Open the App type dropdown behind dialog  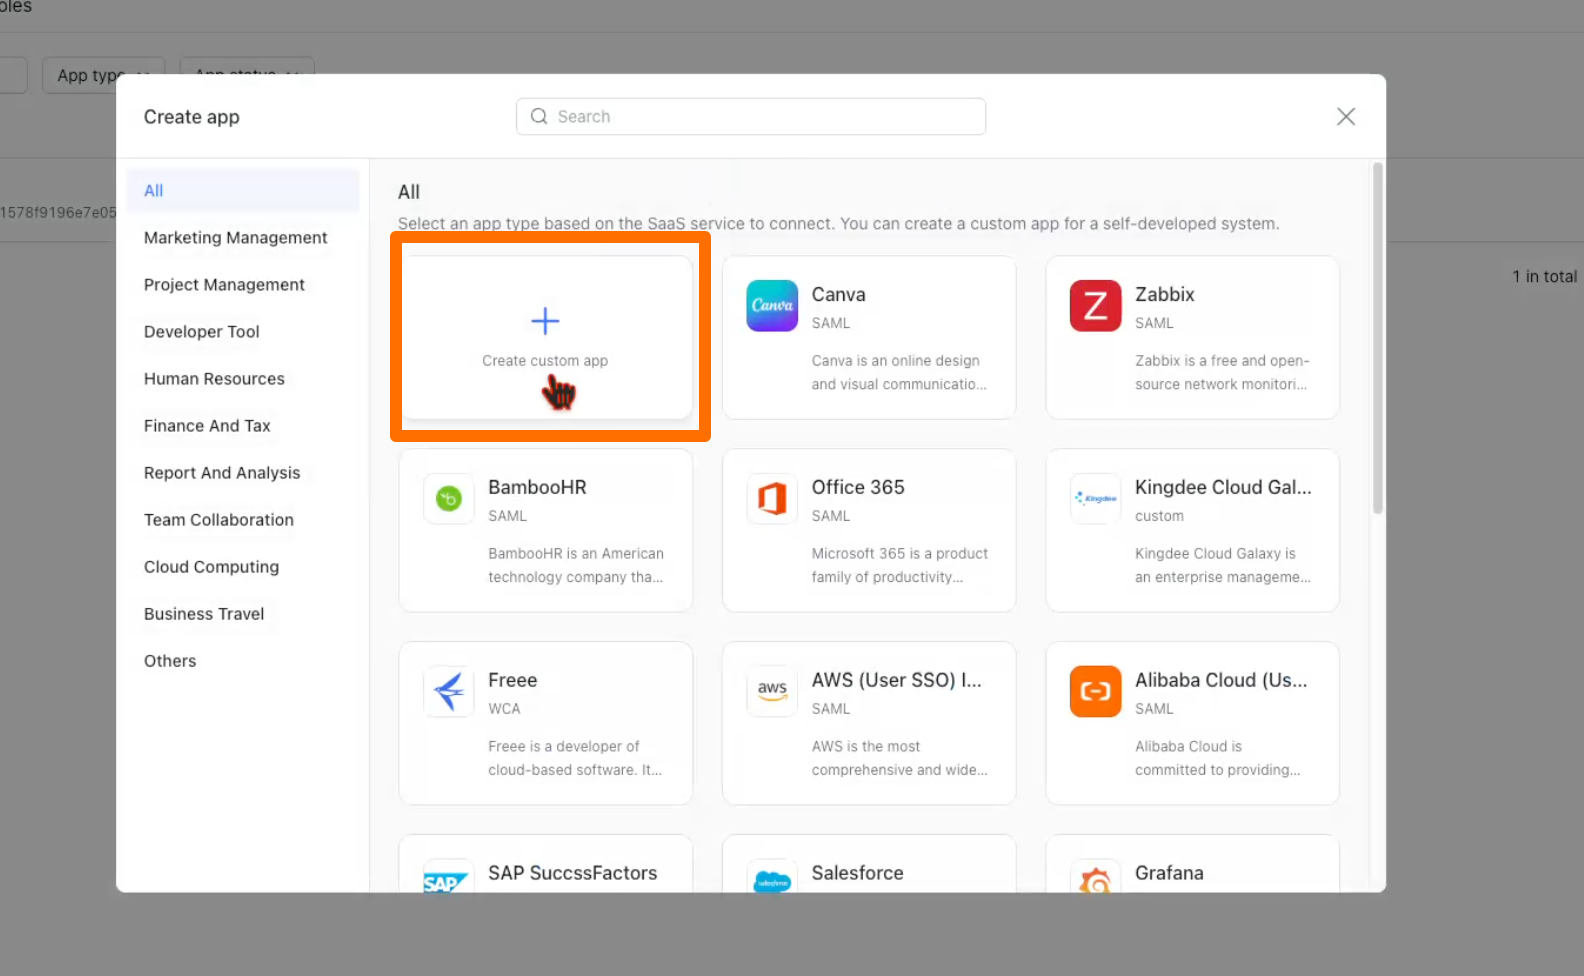coord(103,75)
